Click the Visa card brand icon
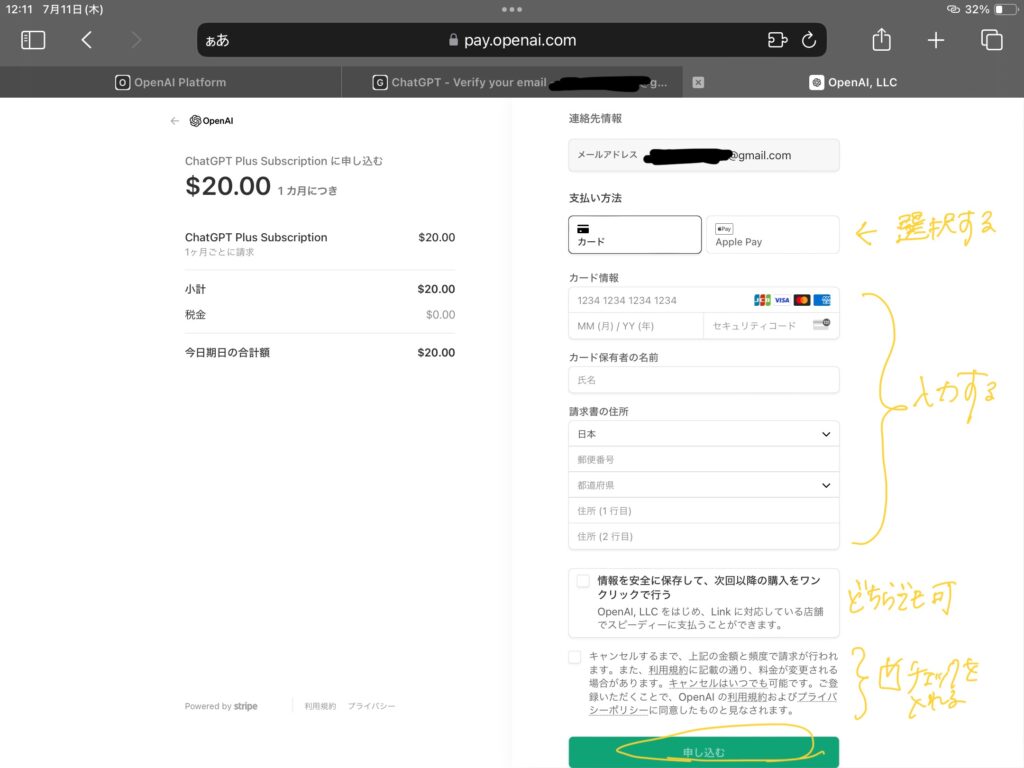1024x768 pixels. [x=782, y=300]
